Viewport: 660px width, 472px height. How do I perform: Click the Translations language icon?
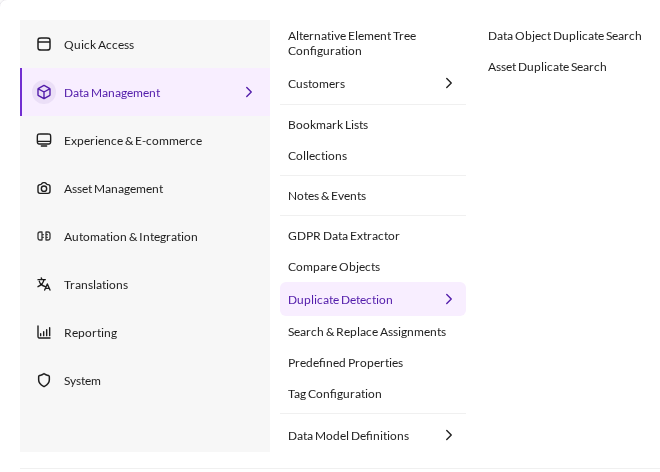point(44,284)
